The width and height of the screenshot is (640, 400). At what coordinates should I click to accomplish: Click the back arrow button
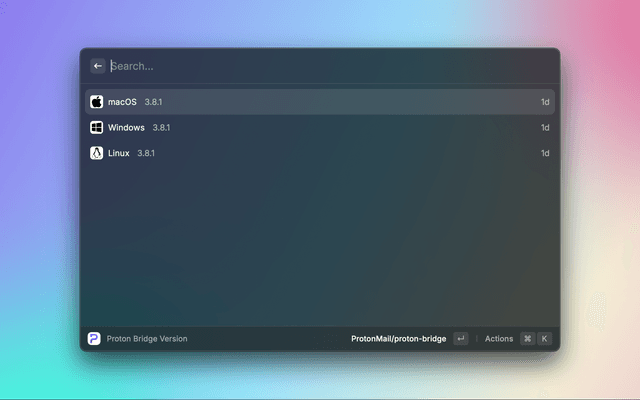(x=98, y=66)
